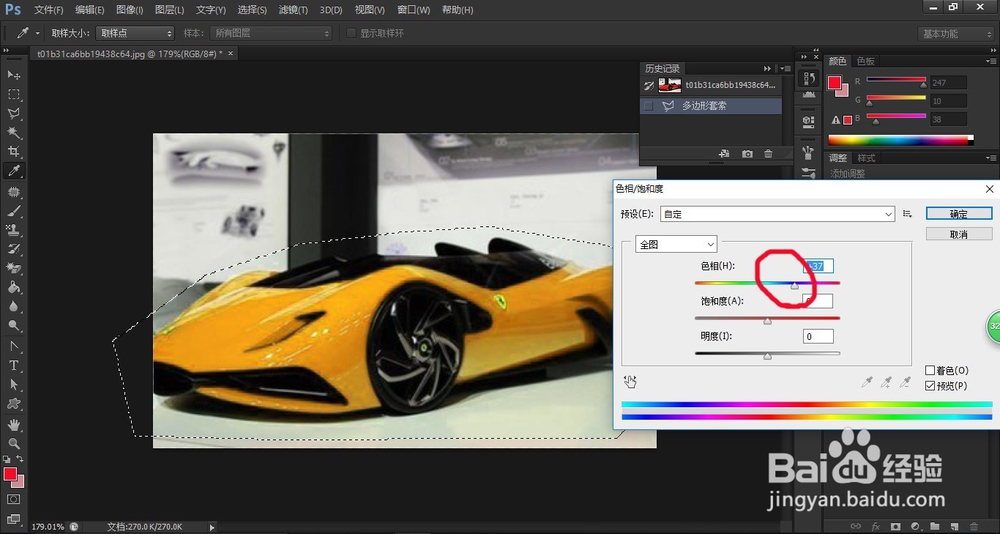This screenshot has width=1000, height=534.
Task: Click the 确定 button
Action: point(959,214)
